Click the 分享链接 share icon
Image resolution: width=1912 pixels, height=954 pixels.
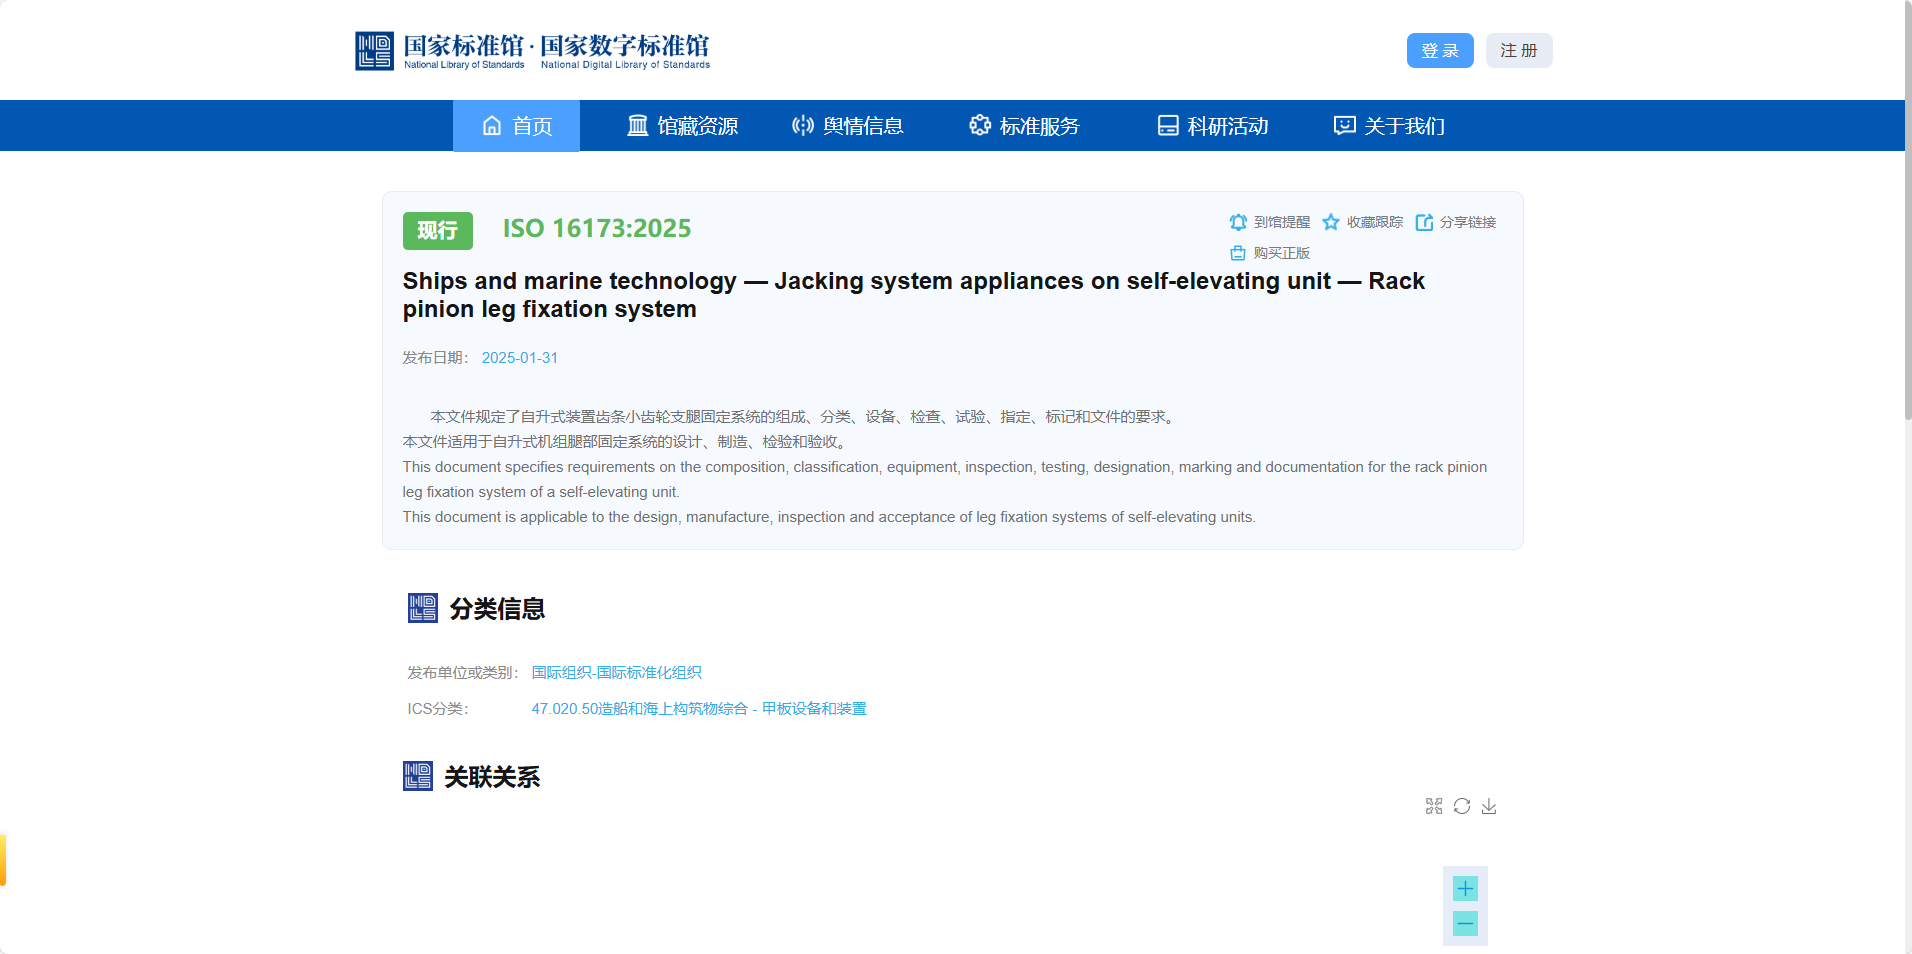[x=1424, y=222]
